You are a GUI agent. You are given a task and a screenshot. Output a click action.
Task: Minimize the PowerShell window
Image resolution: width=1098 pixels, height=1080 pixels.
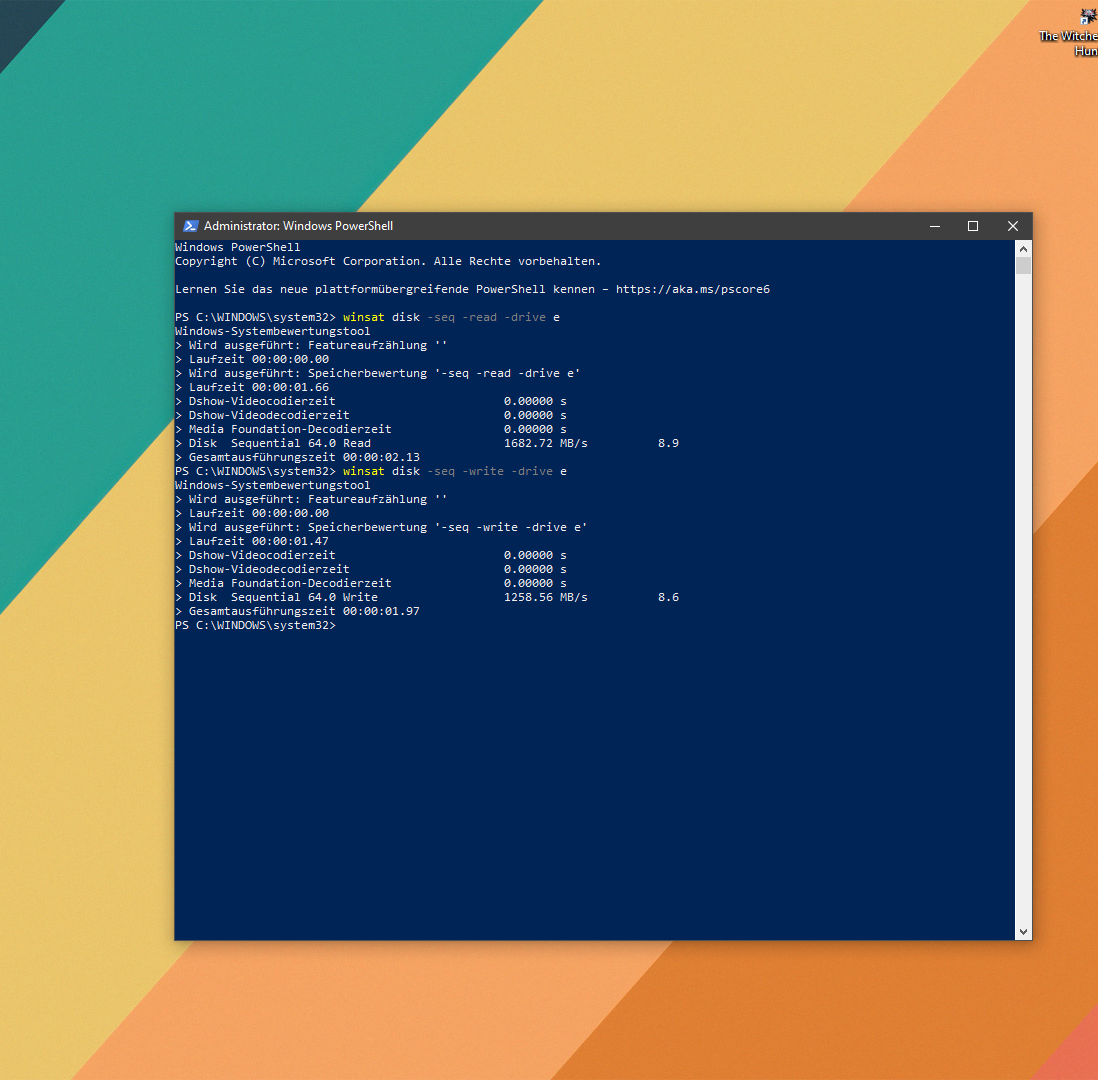tap(935, 226)
